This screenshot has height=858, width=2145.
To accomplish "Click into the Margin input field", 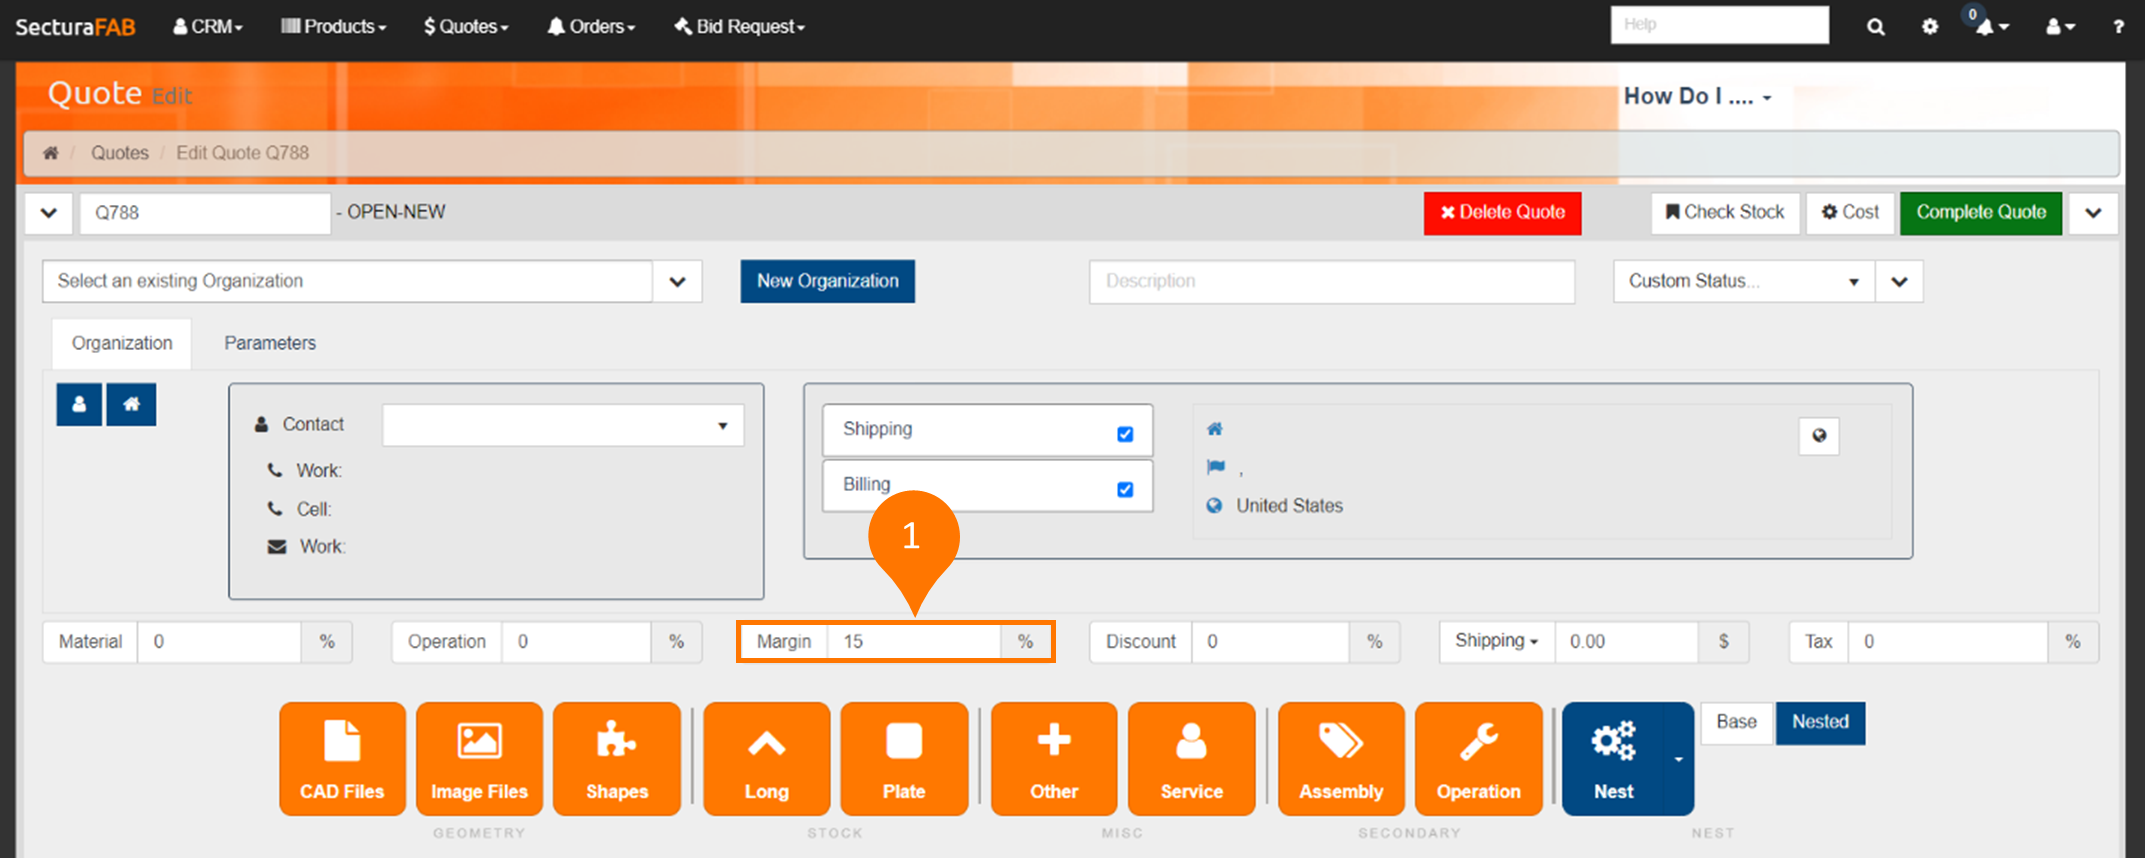I will (x=913, y=642).
